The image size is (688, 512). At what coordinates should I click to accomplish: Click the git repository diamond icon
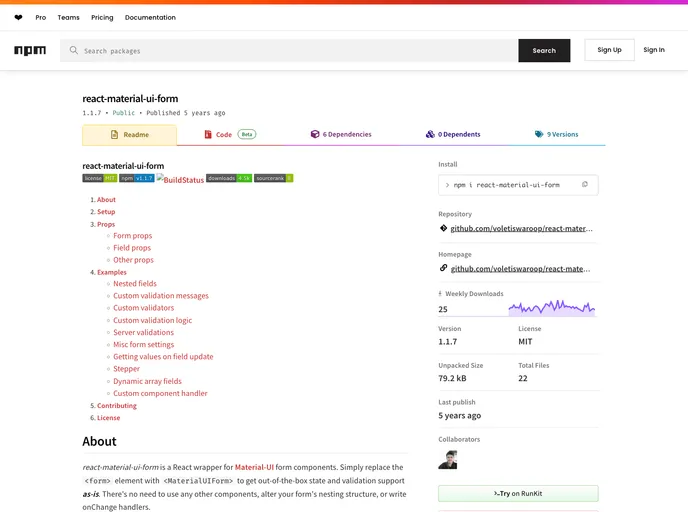click(x=443, y=228)
